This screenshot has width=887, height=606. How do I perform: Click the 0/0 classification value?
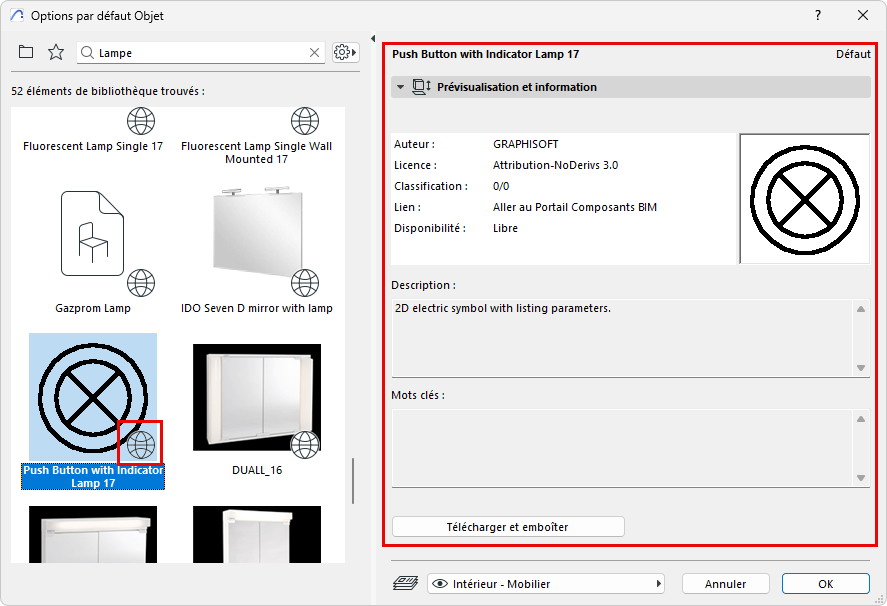(x=501, y=186)
